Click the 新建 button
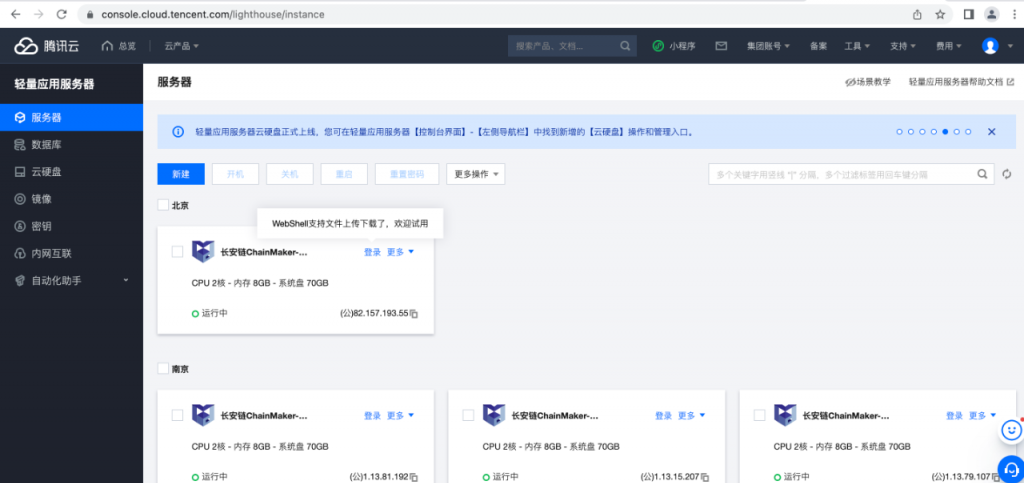The height and width of the screenshot is (483, 1024). pos(181,174)
